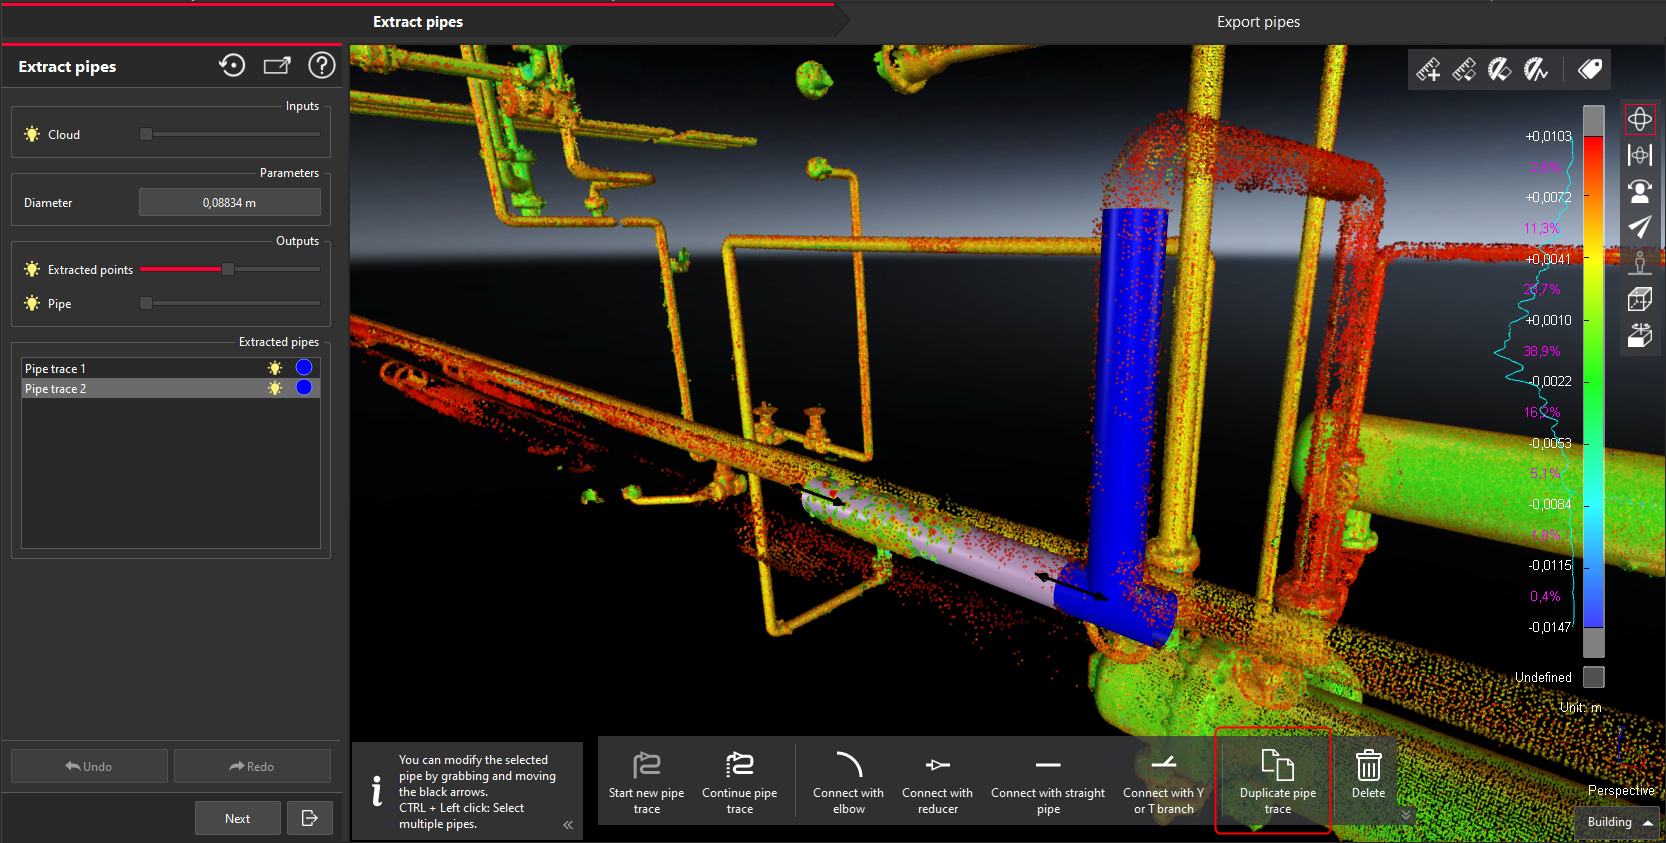1666x843 pixels.
Task: Select Connect with elbow tool
Action: (848, 781)
